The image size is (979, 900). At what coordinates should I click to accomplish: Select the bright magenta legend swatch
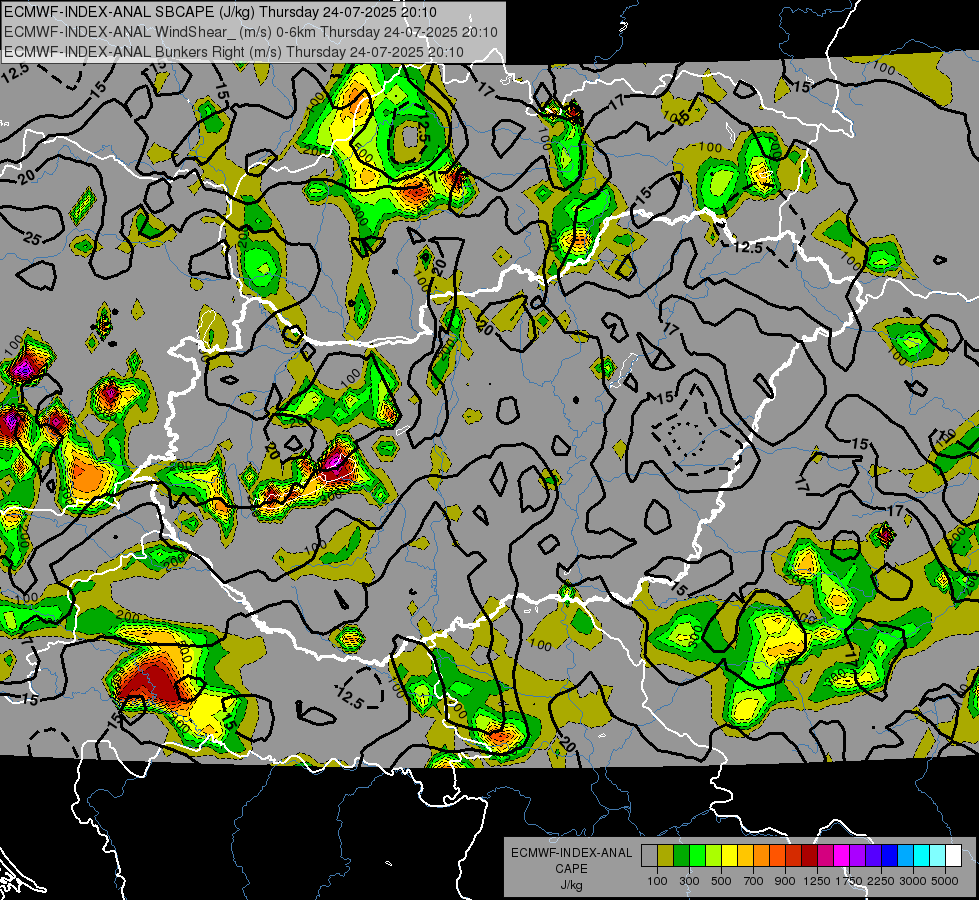click(842, 856)
